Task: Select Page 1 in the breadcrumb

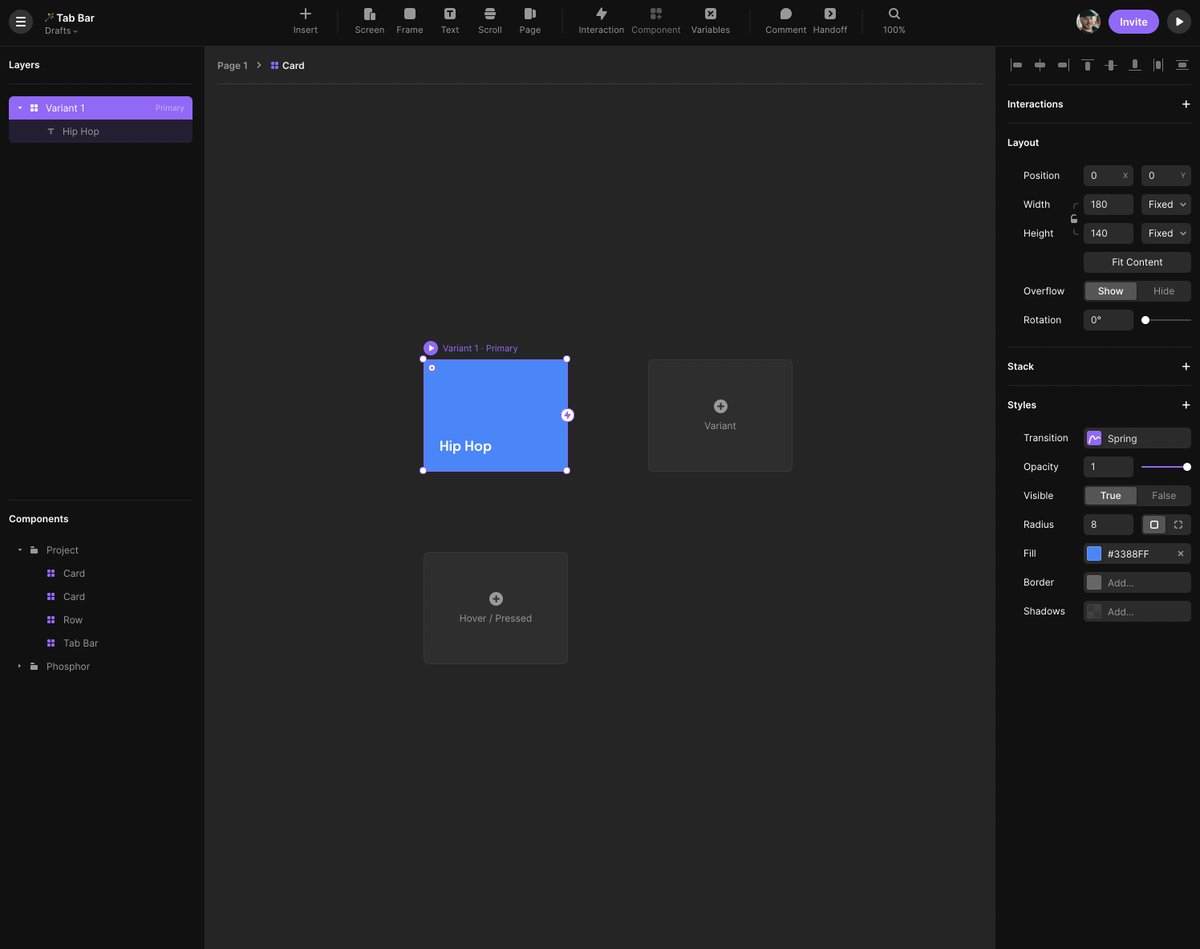Action: (231, 65)
